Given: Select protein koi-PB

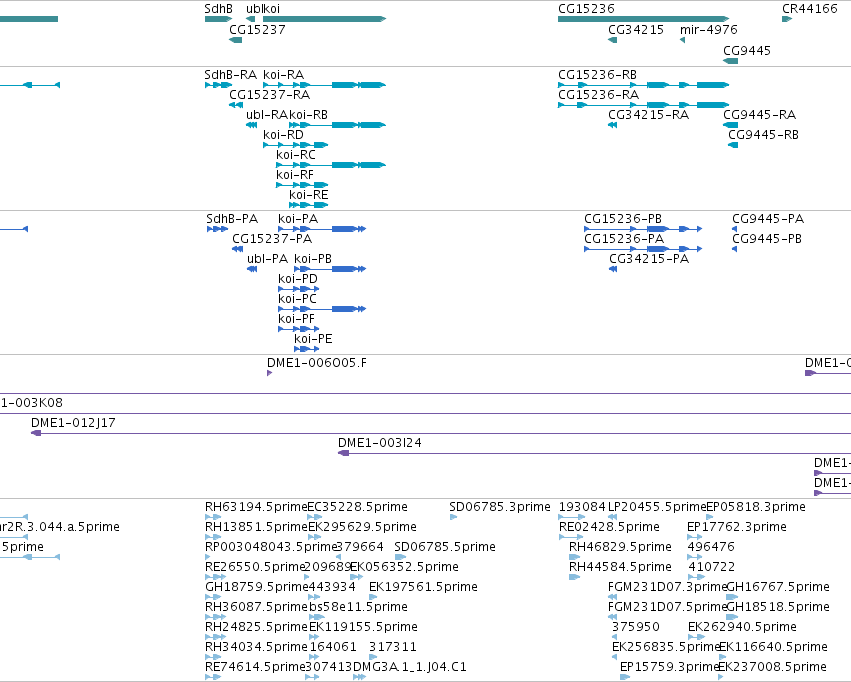Looking at the screenshot, I should tap(313, 259).
